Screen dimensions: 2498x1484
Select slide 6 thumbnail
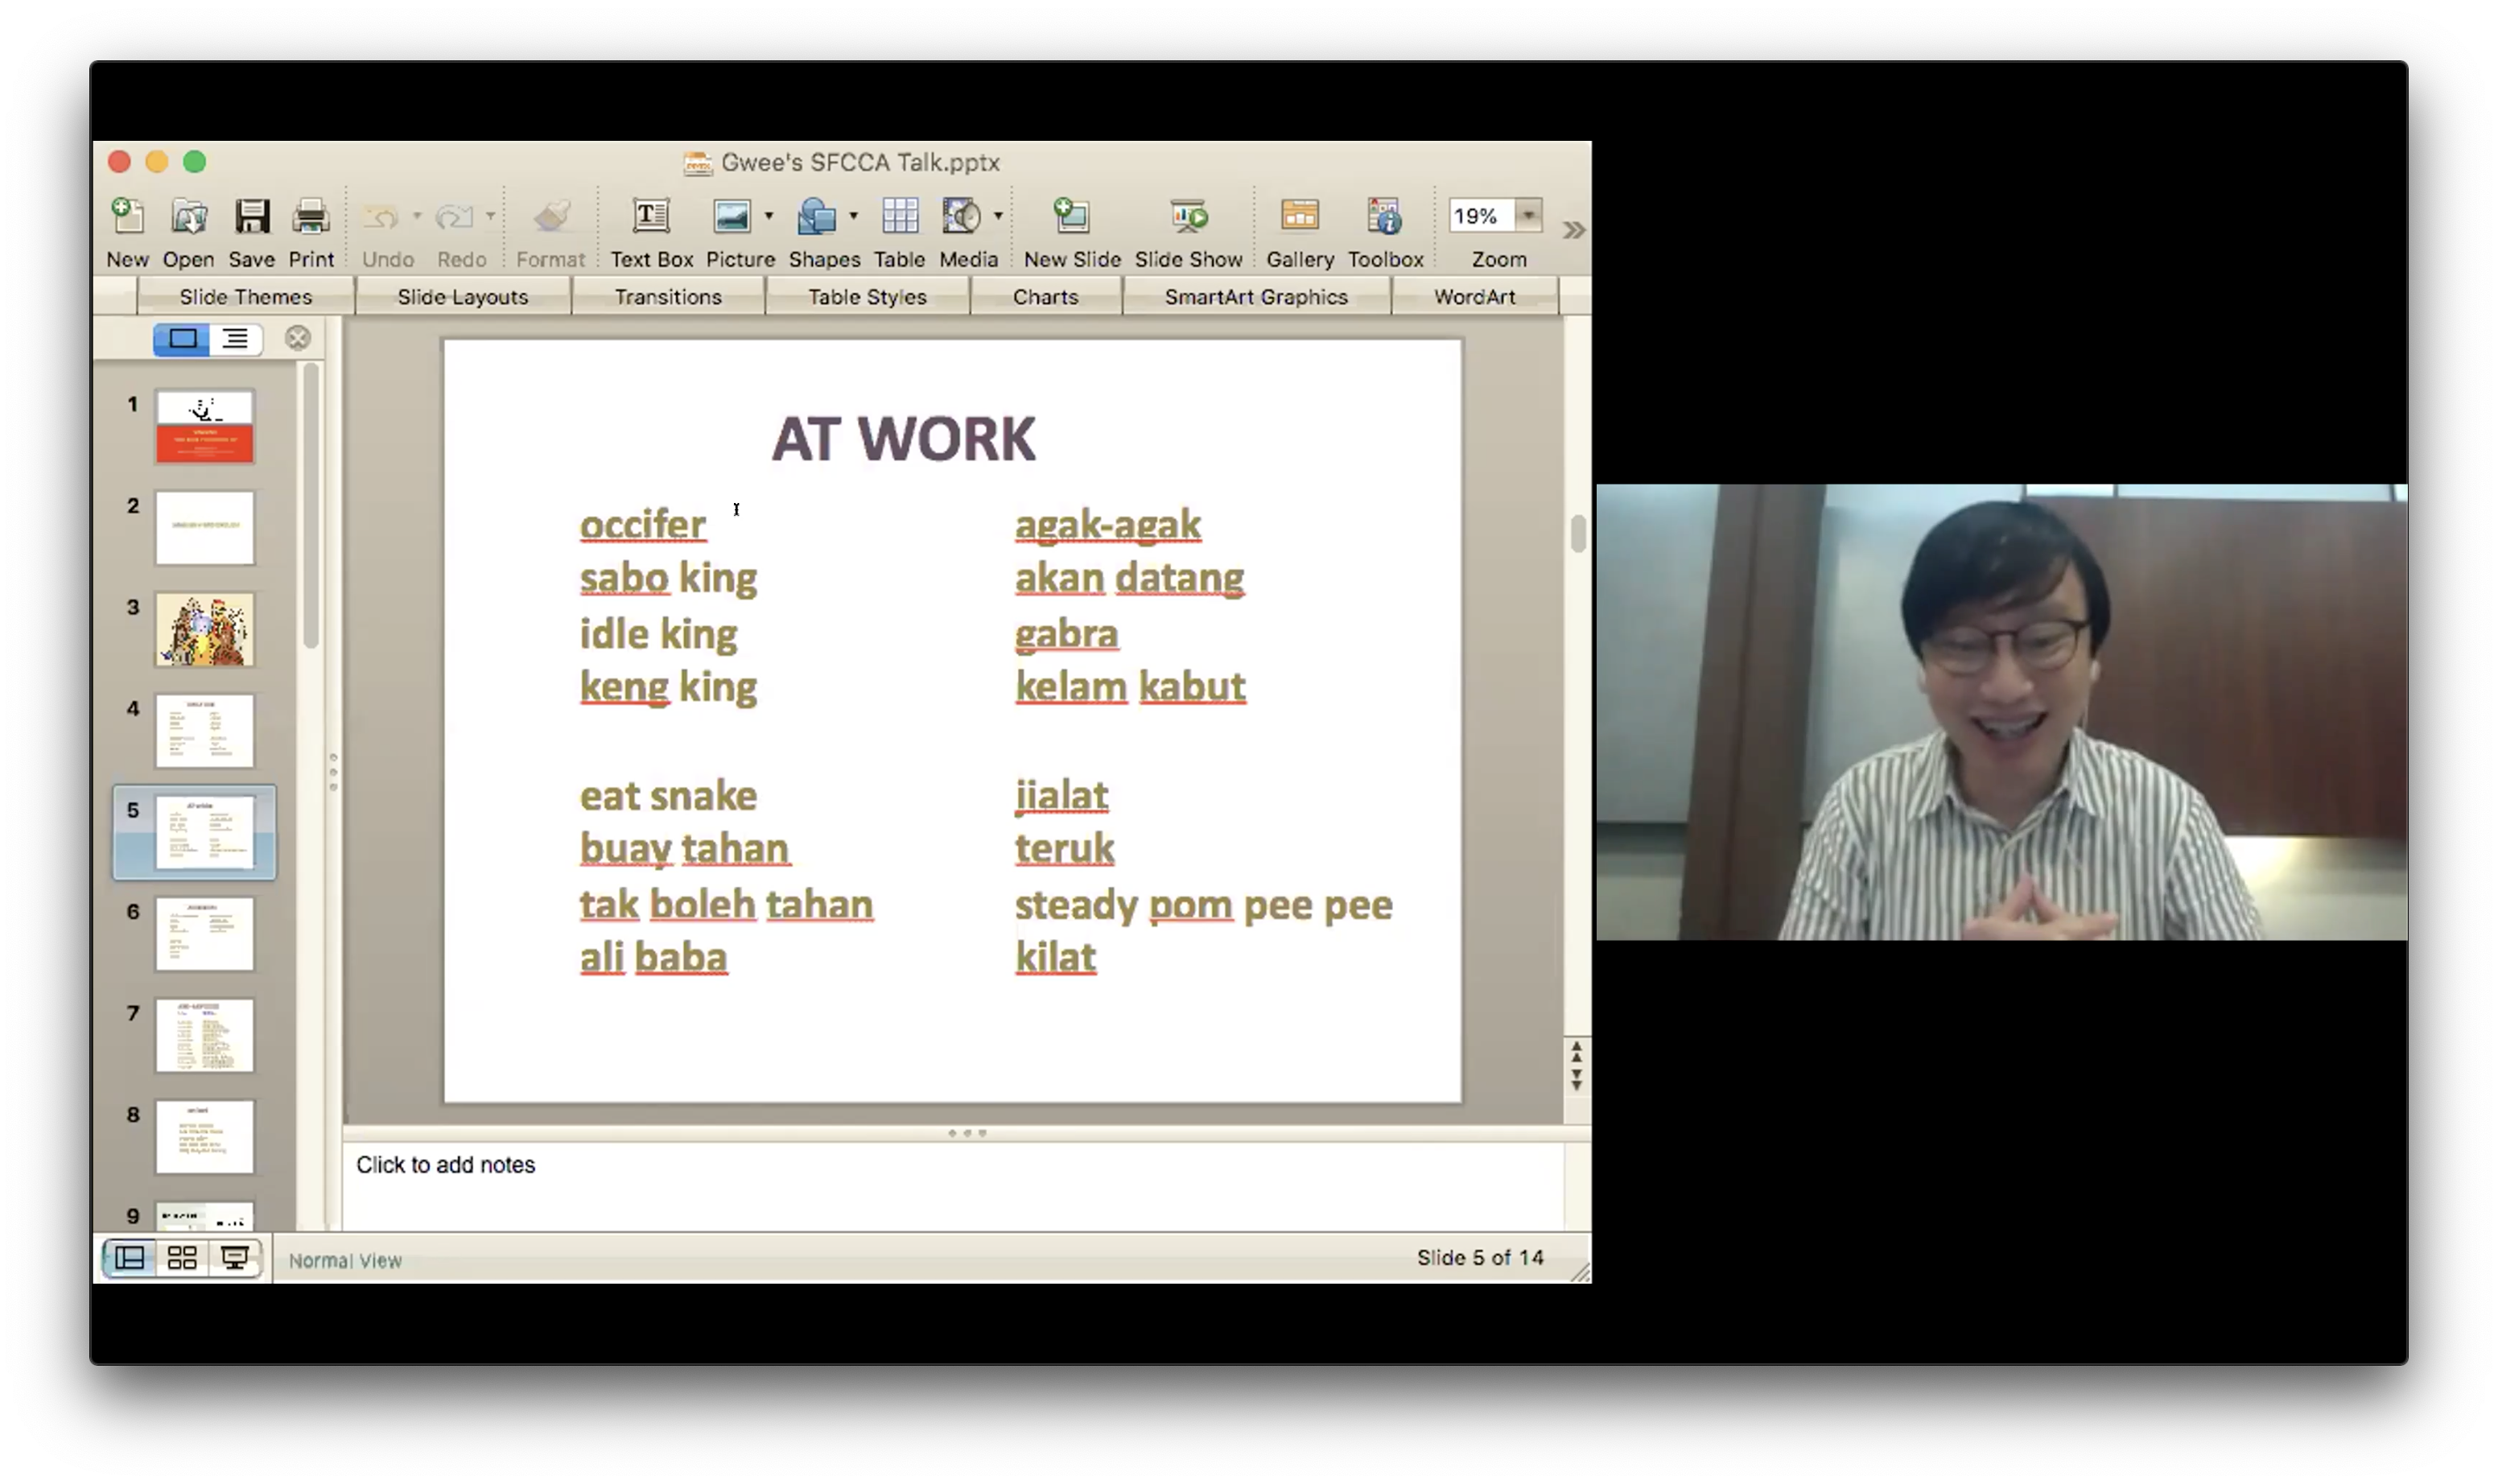[204, 934]
